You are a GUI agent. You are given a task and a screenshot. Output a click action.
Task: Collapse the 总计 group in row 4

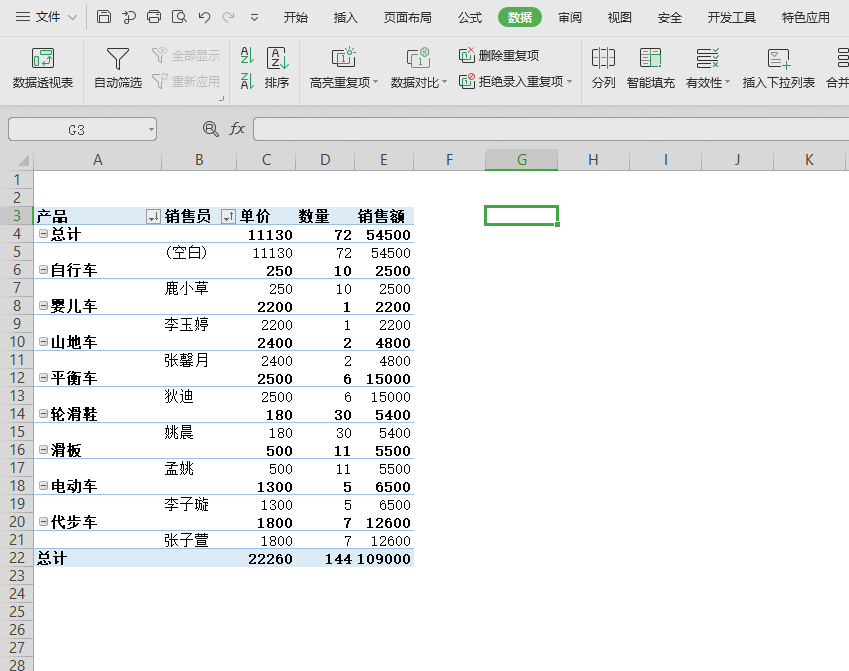click(43, 234)
